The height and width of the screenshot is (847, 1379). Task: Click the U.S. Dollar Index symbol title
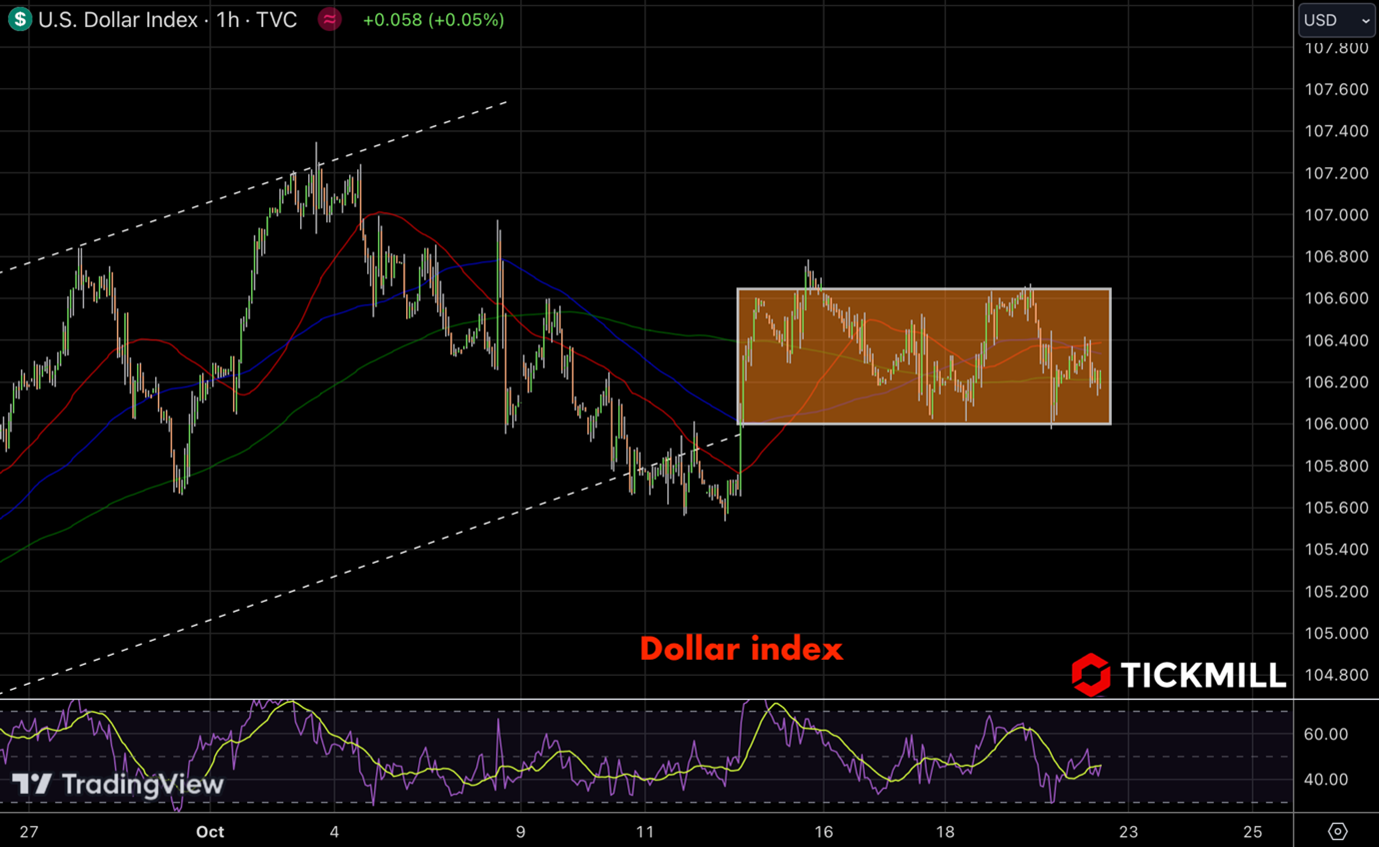pos(118,20)
